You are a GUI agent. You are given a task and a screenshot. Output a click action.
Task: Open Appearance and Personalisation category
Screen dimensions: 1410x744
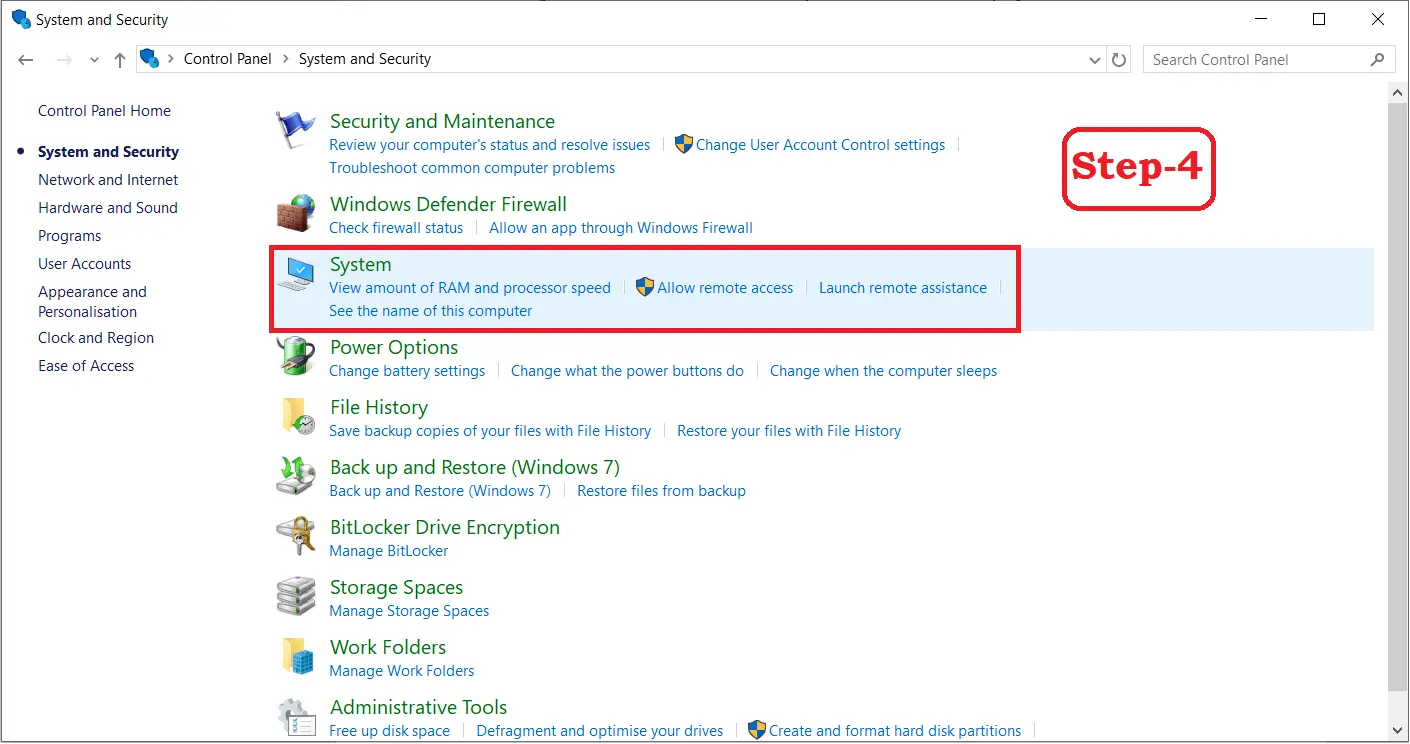point(92,302)
